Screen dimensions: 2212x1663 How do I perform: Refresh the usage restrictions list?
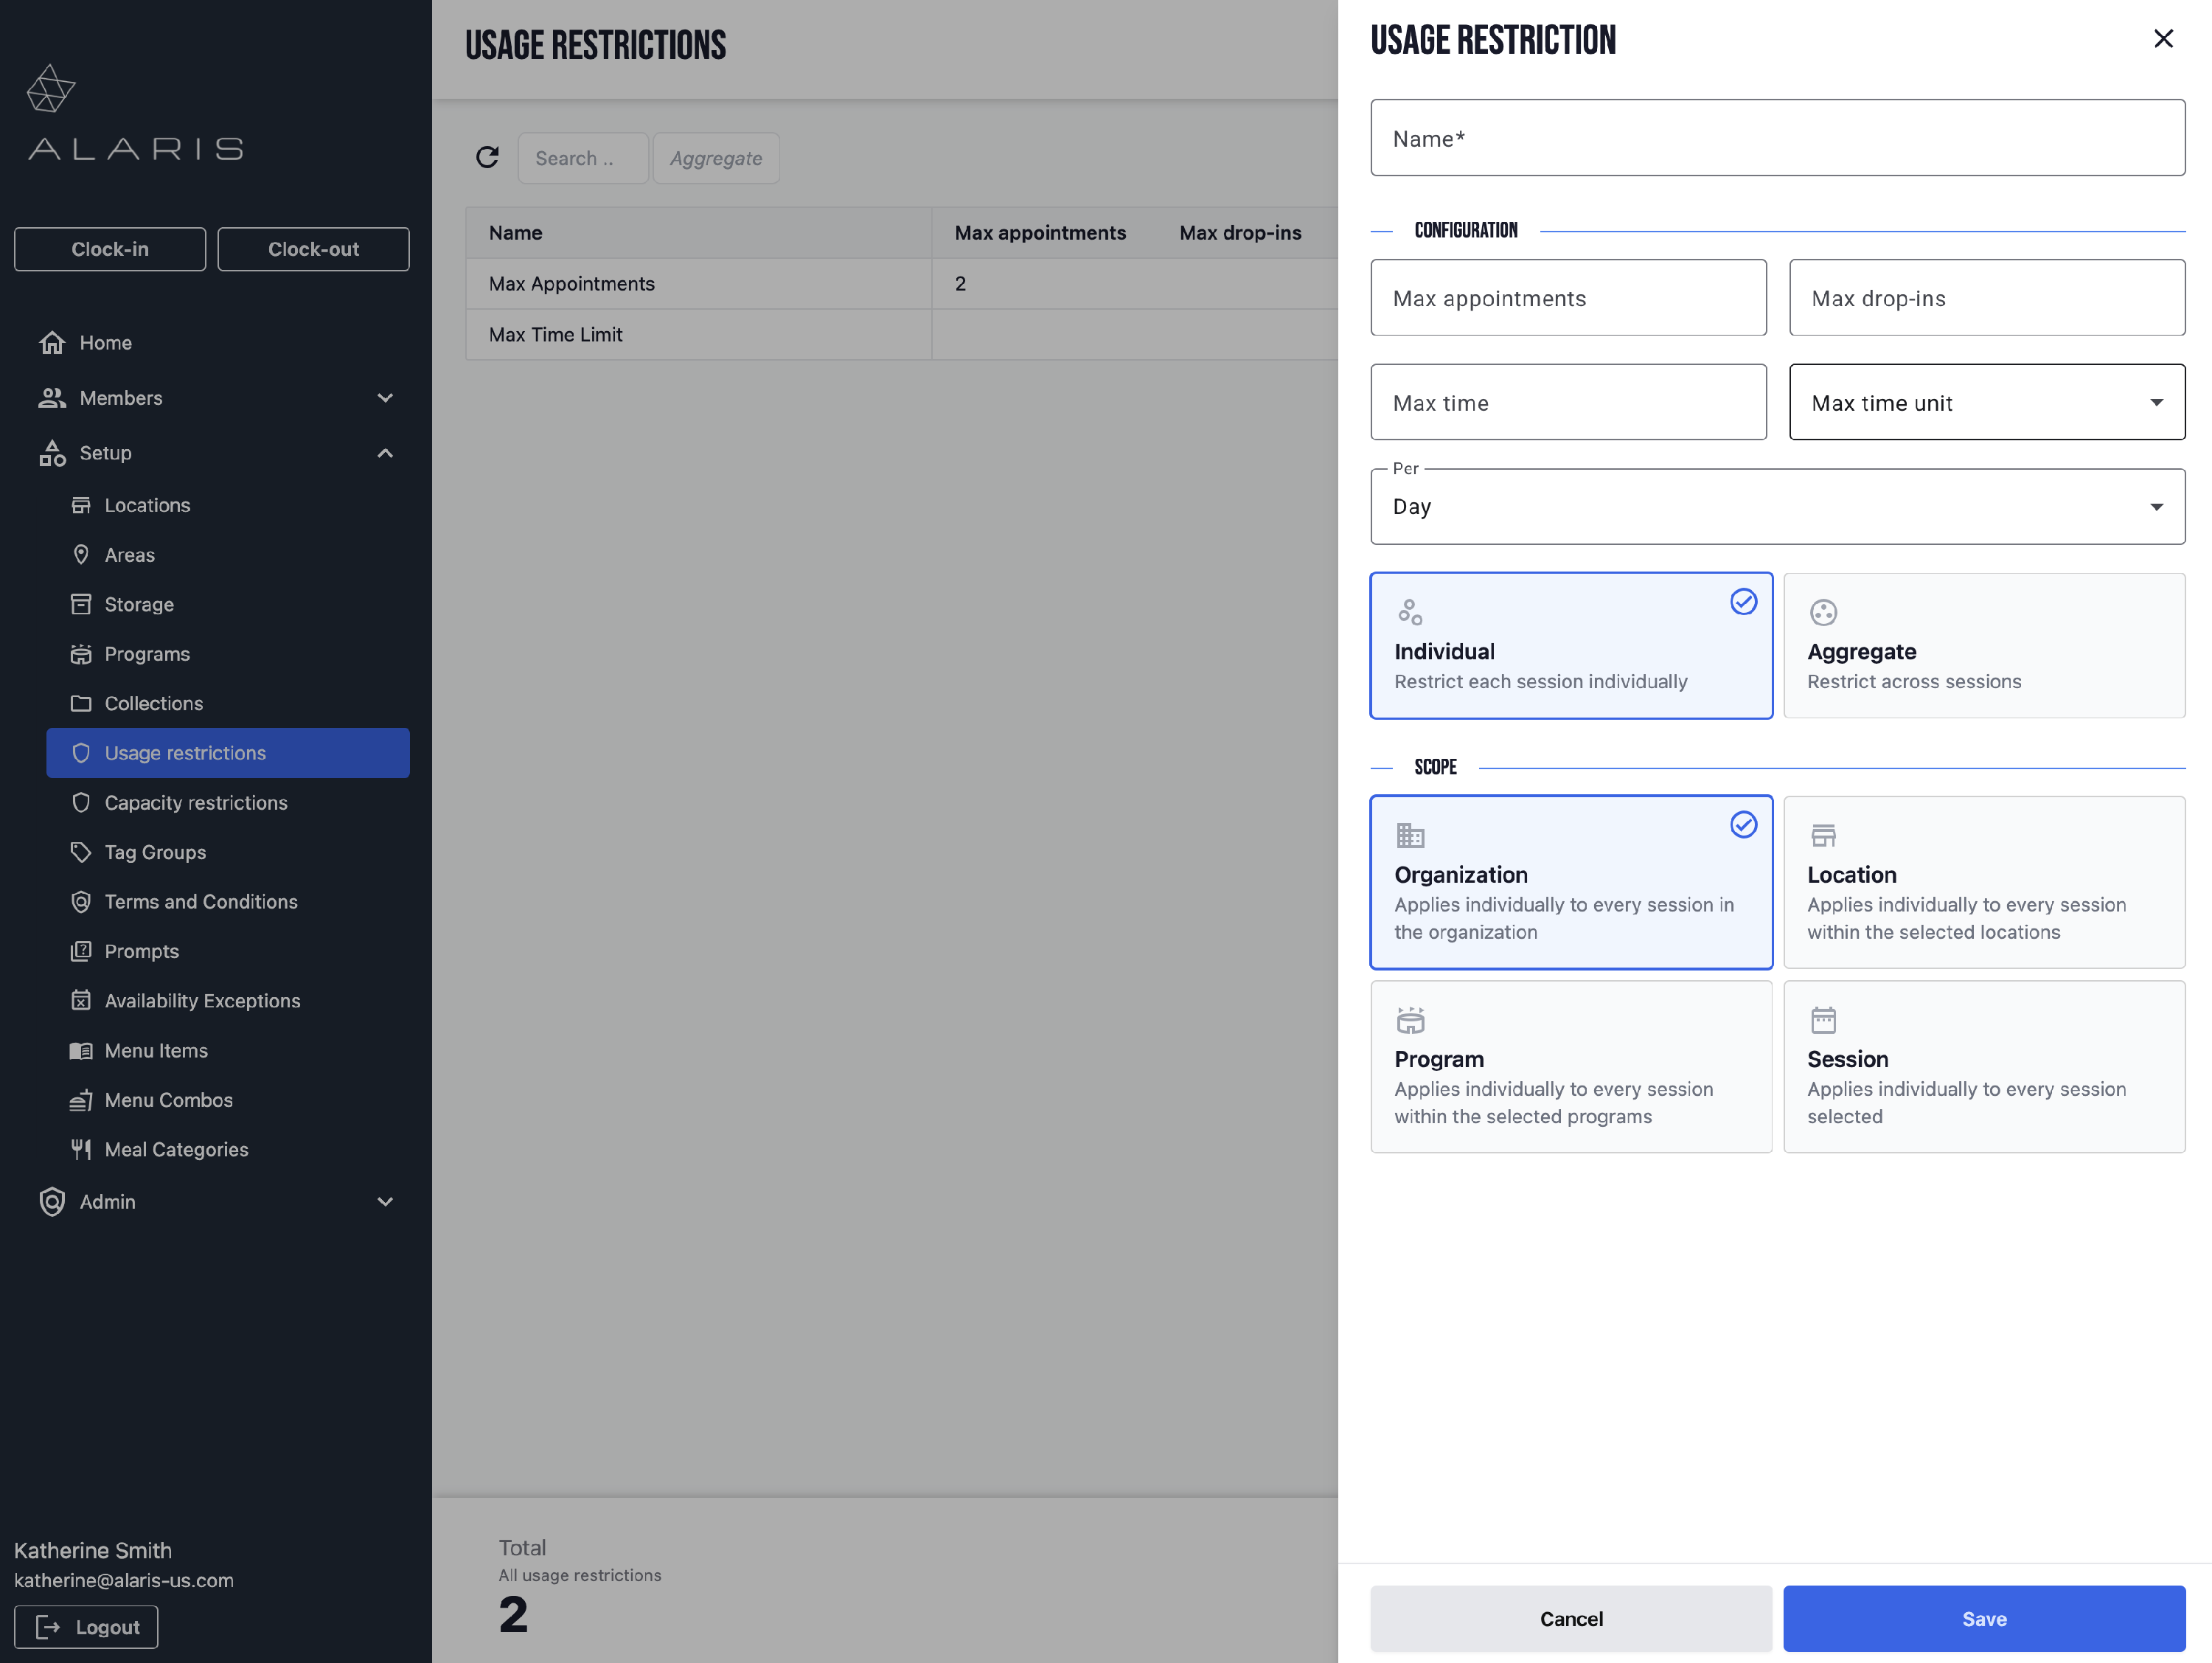(487, 158)
